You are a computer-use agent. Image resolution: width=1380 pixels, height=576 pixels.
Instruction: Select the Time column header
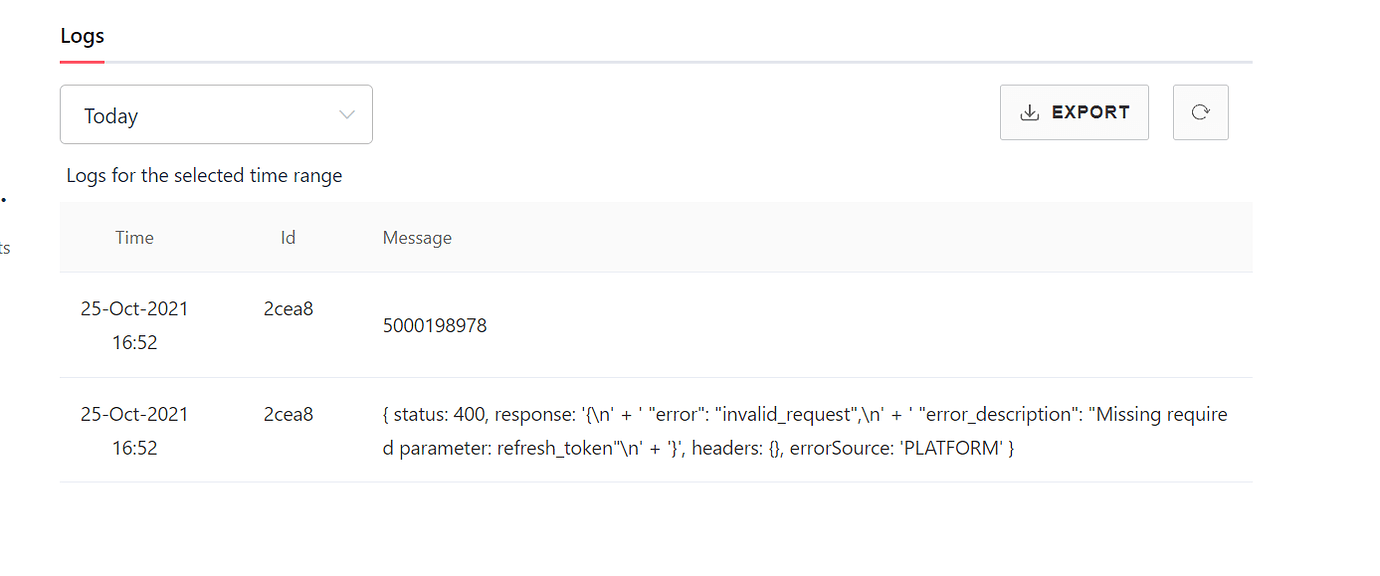click(134, 237)
